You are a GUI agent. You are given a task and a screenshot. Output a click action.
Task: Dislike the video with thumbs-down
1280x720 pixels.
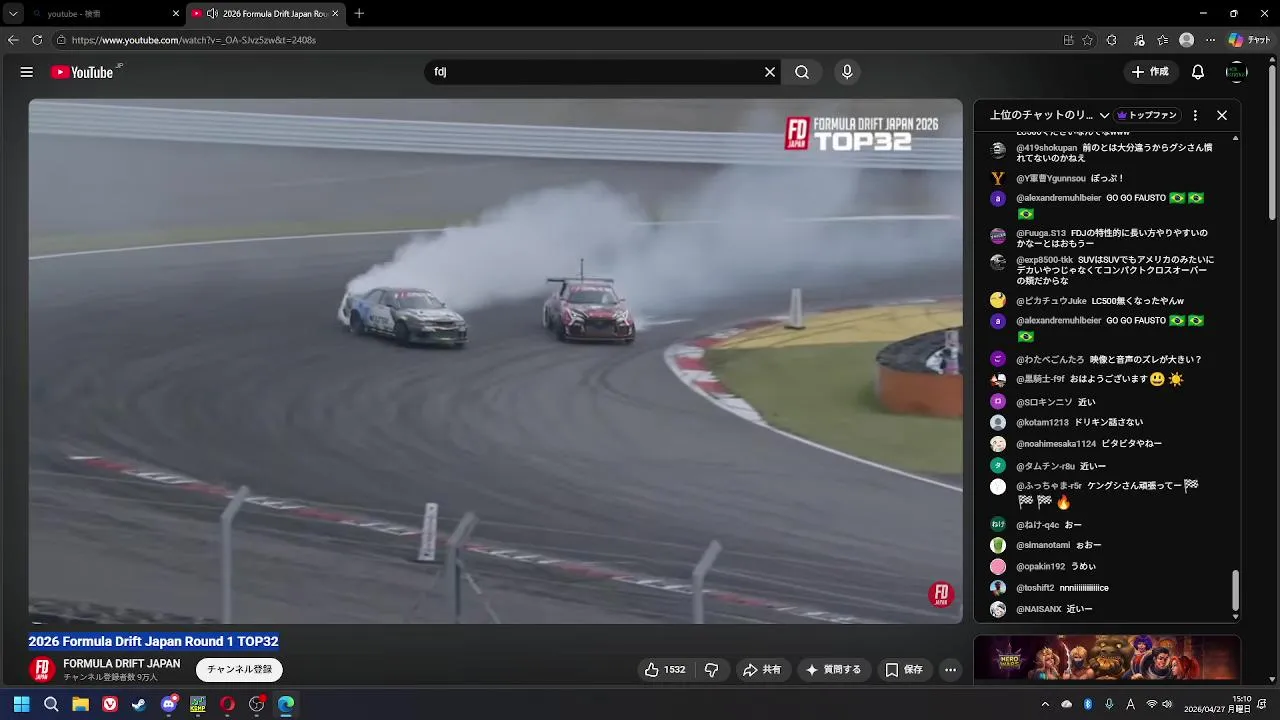[x=712, y=670]
